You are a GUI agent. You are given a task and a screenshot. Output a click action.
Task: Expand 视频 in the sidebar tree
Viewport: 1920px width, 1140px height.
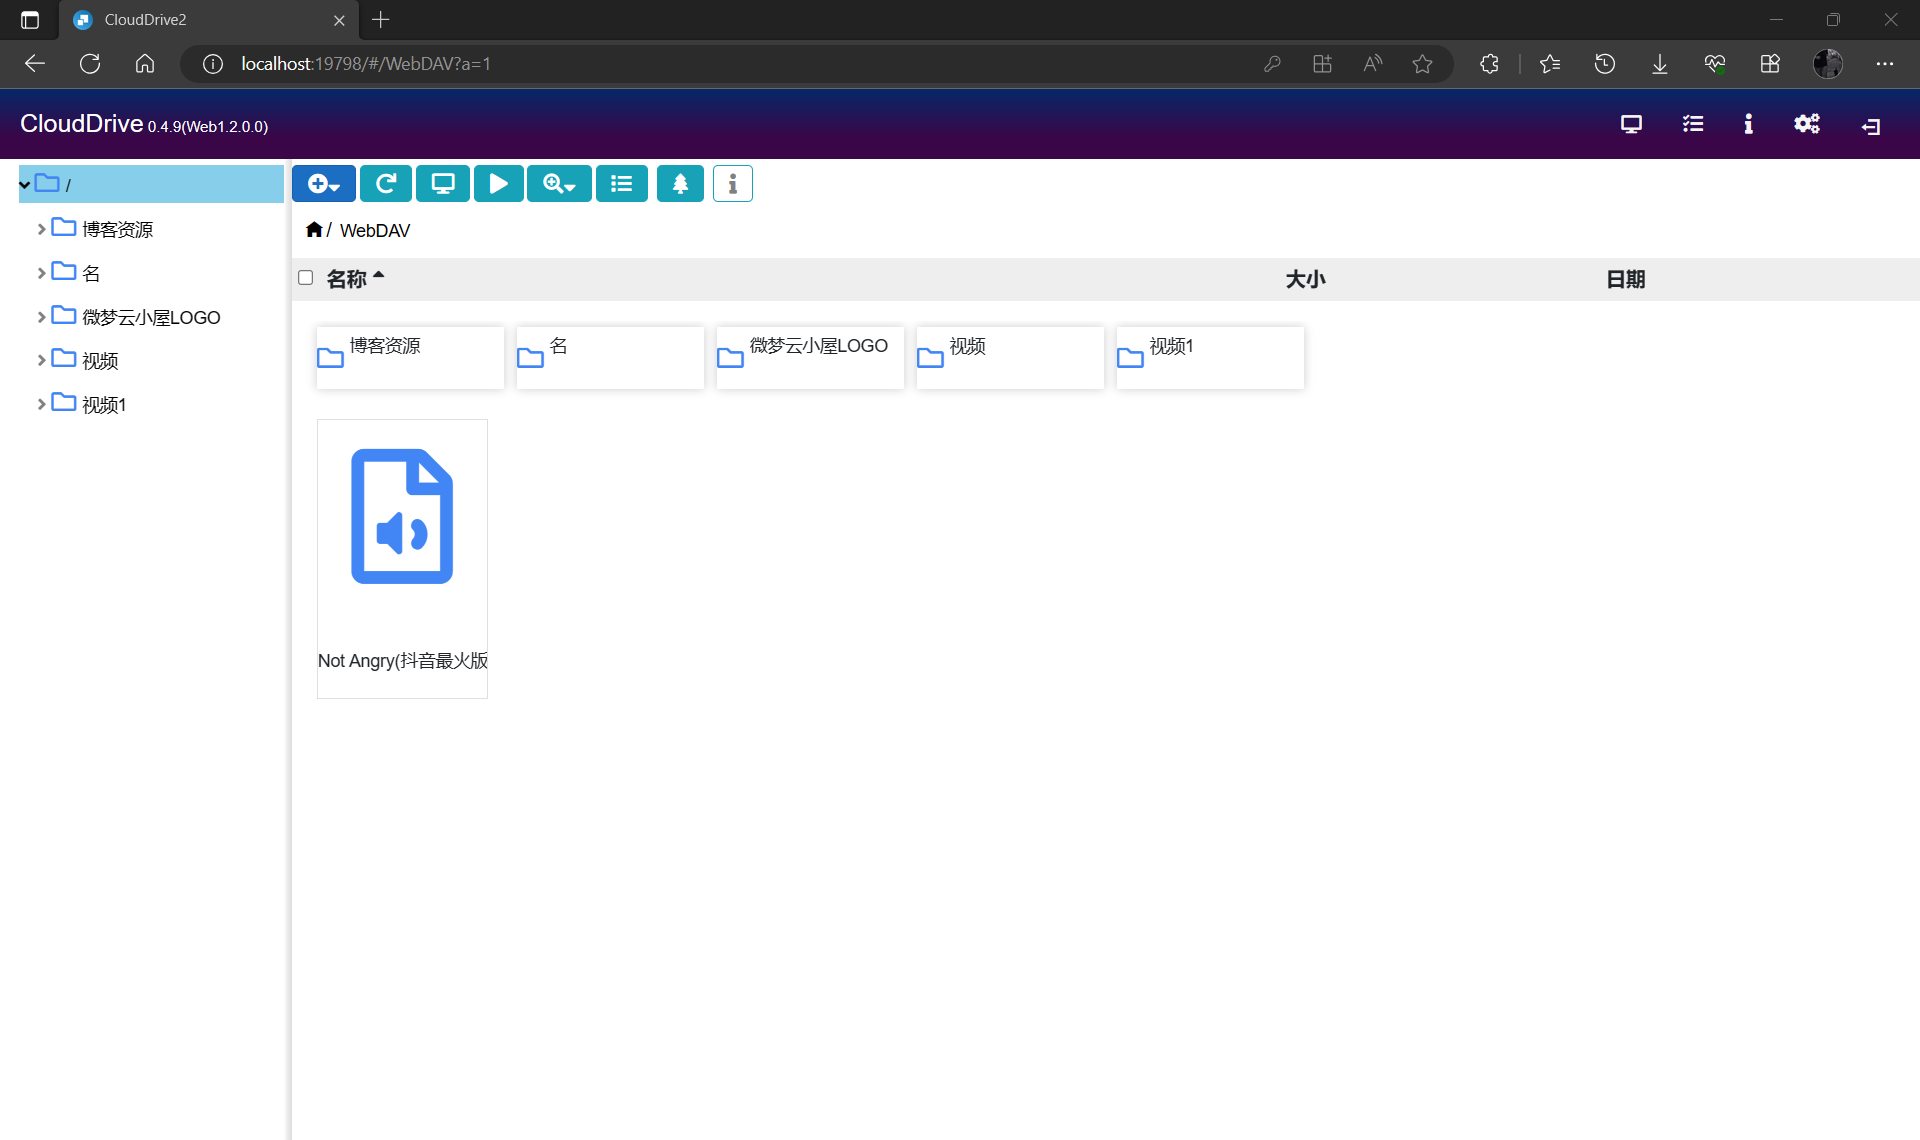click(x=42, y=360)
